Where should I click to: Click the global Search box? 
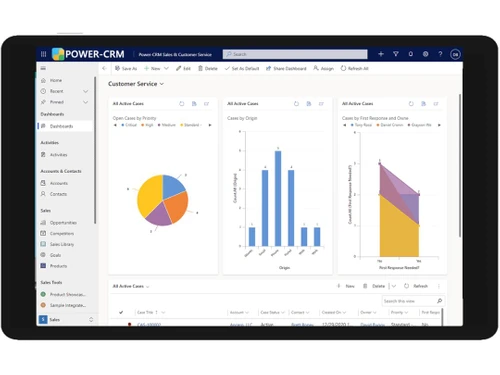(295, 54)
